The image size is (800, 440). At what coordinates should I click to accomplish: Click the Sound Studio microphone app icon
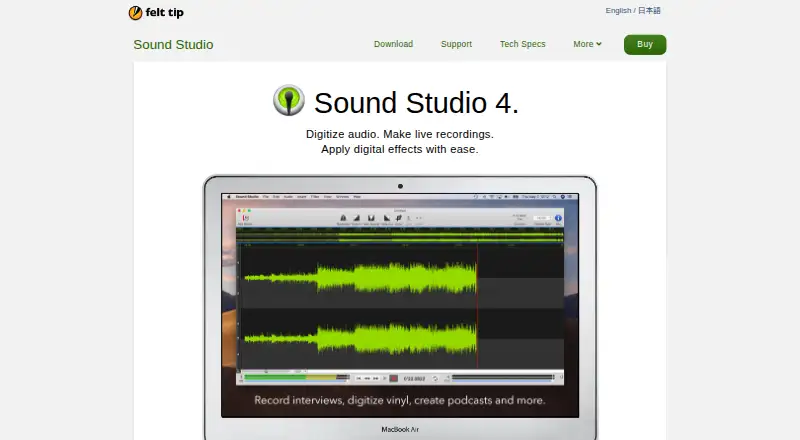(x=289, y=100)
